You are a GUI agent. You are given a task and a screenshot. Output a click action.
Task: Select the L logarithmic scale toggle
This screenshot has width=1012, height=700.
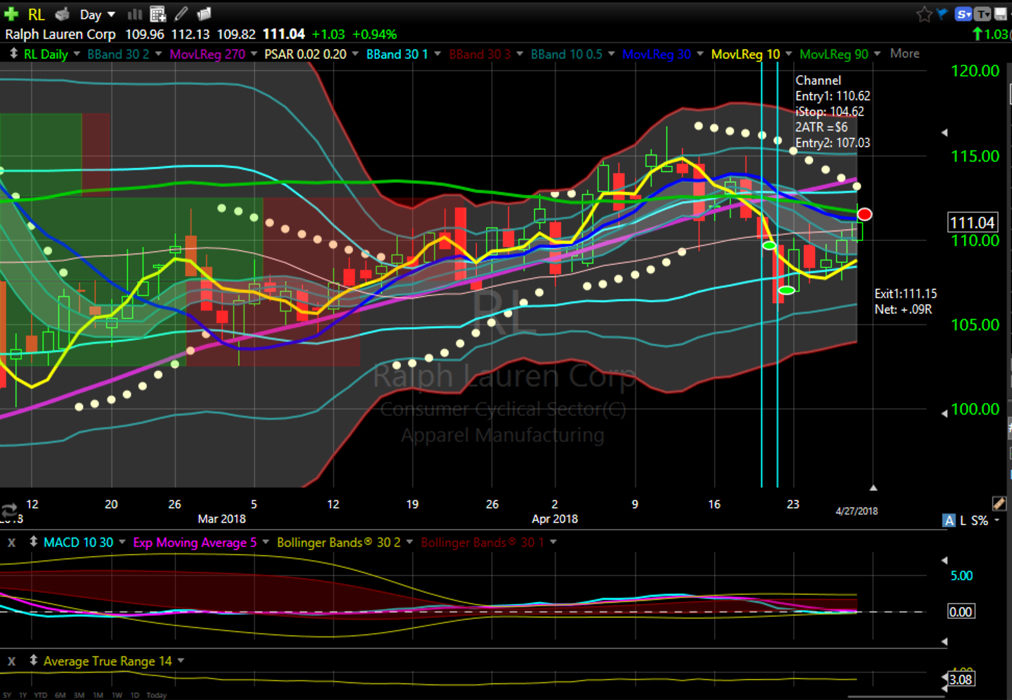pos(963,520)
